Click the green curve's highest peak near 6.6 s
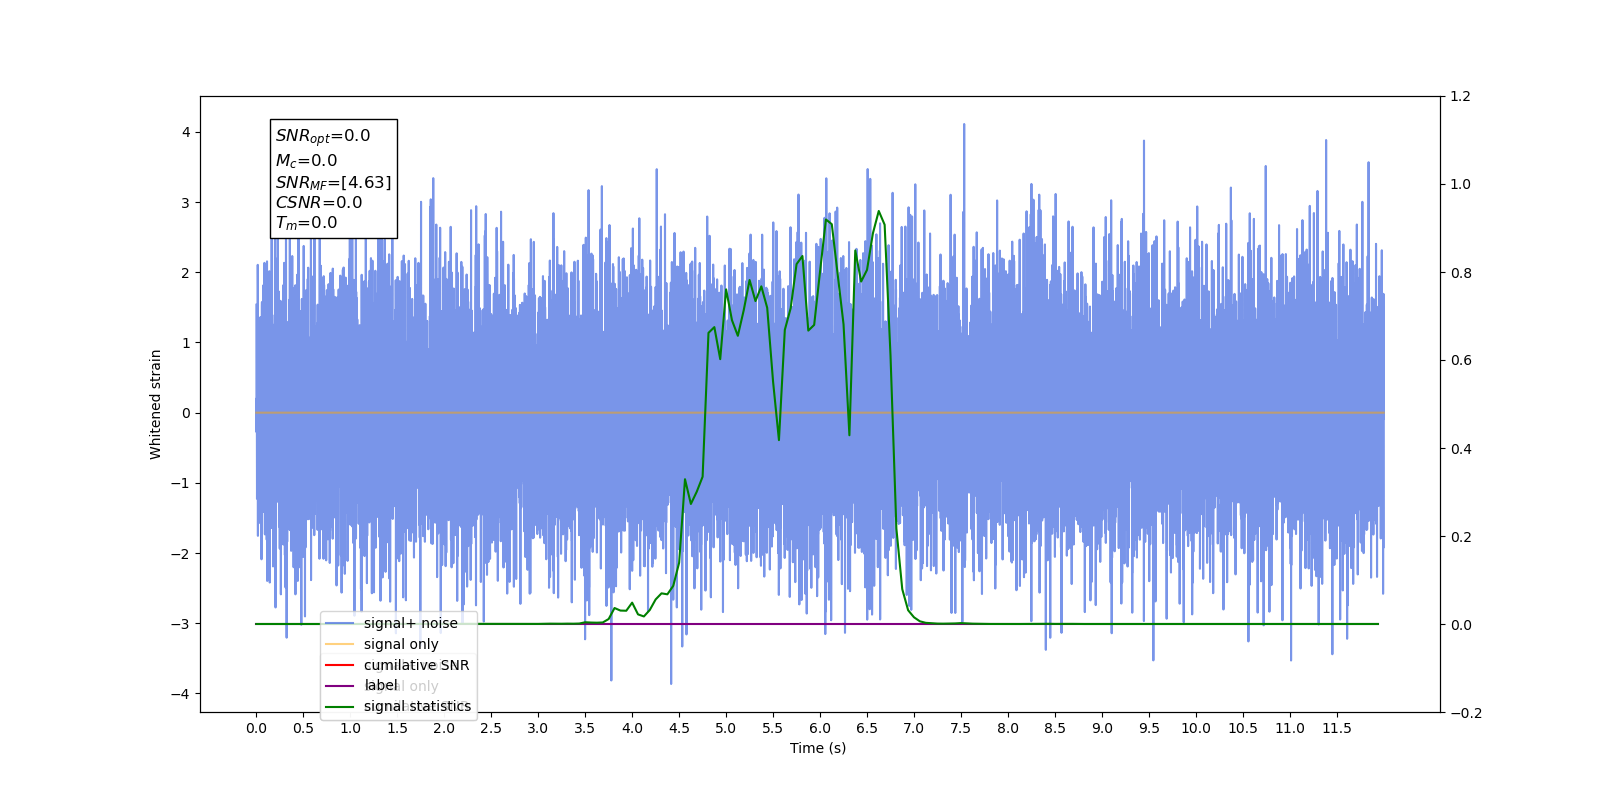Screen dimensions: 1600x800 pos(879,211)
